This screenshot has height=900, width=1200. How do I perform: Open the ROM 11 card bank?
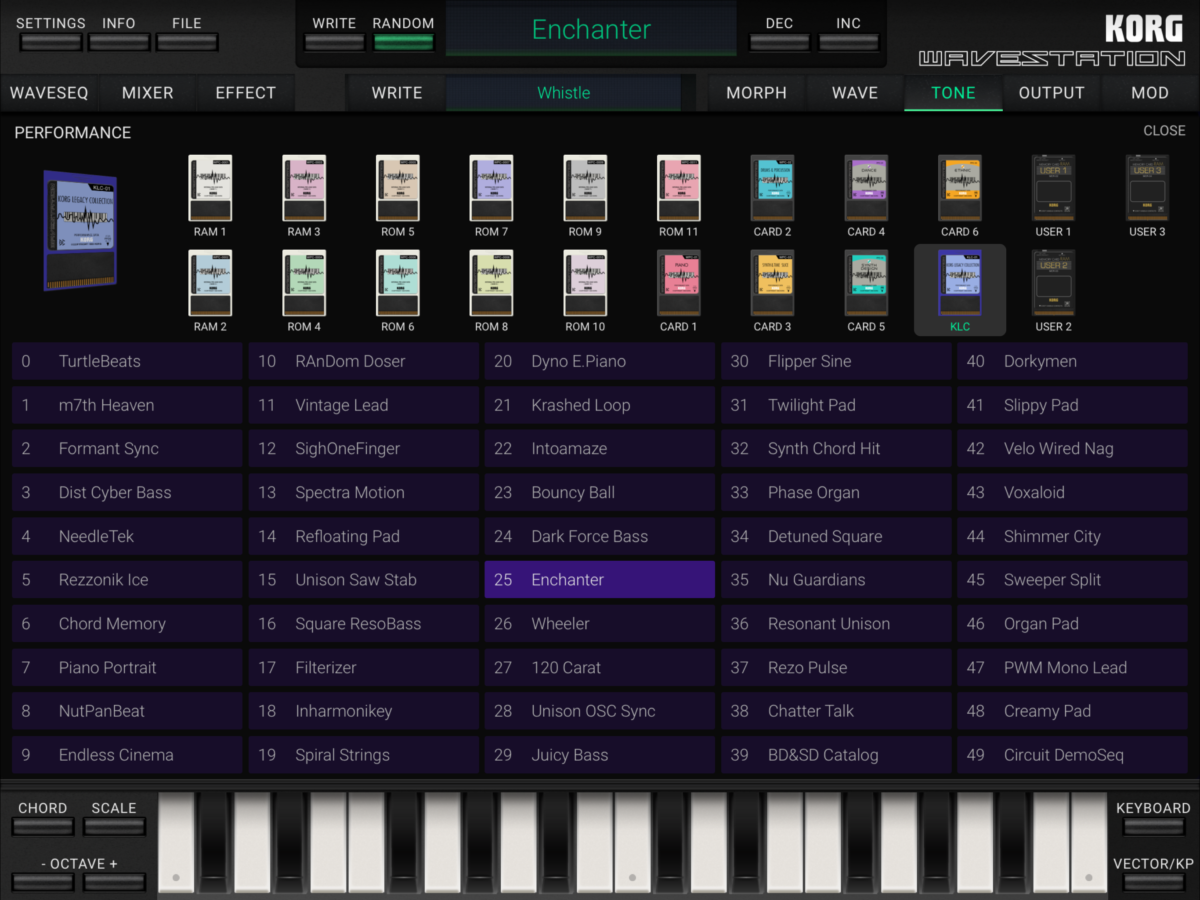pos(678,190)
